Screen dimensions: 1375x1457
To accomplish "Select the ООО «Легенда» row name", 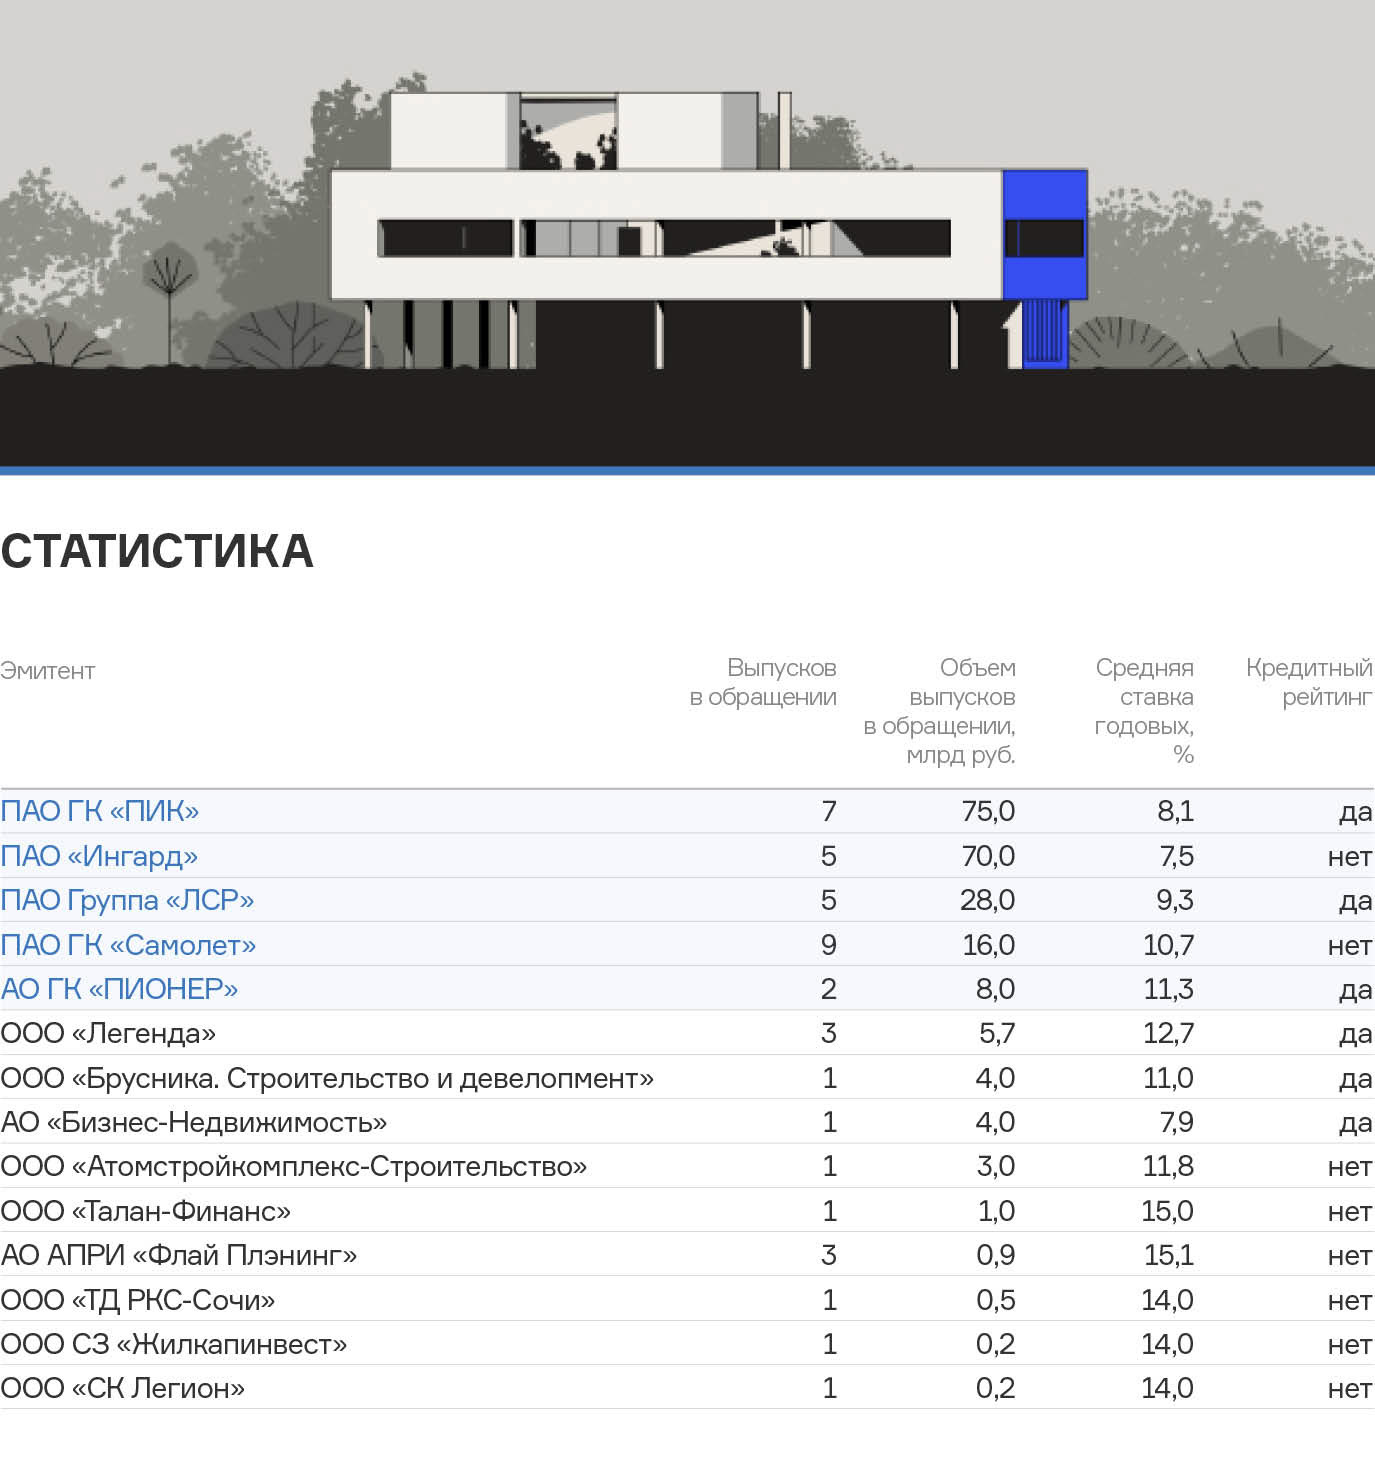I will 108,1033.
